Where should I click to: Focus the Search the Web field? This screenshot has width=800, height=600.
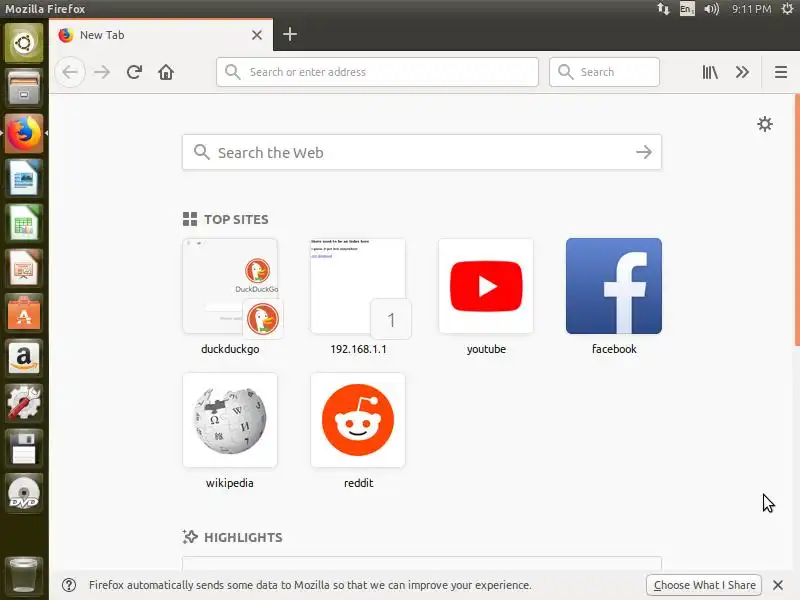click(421, 152)
